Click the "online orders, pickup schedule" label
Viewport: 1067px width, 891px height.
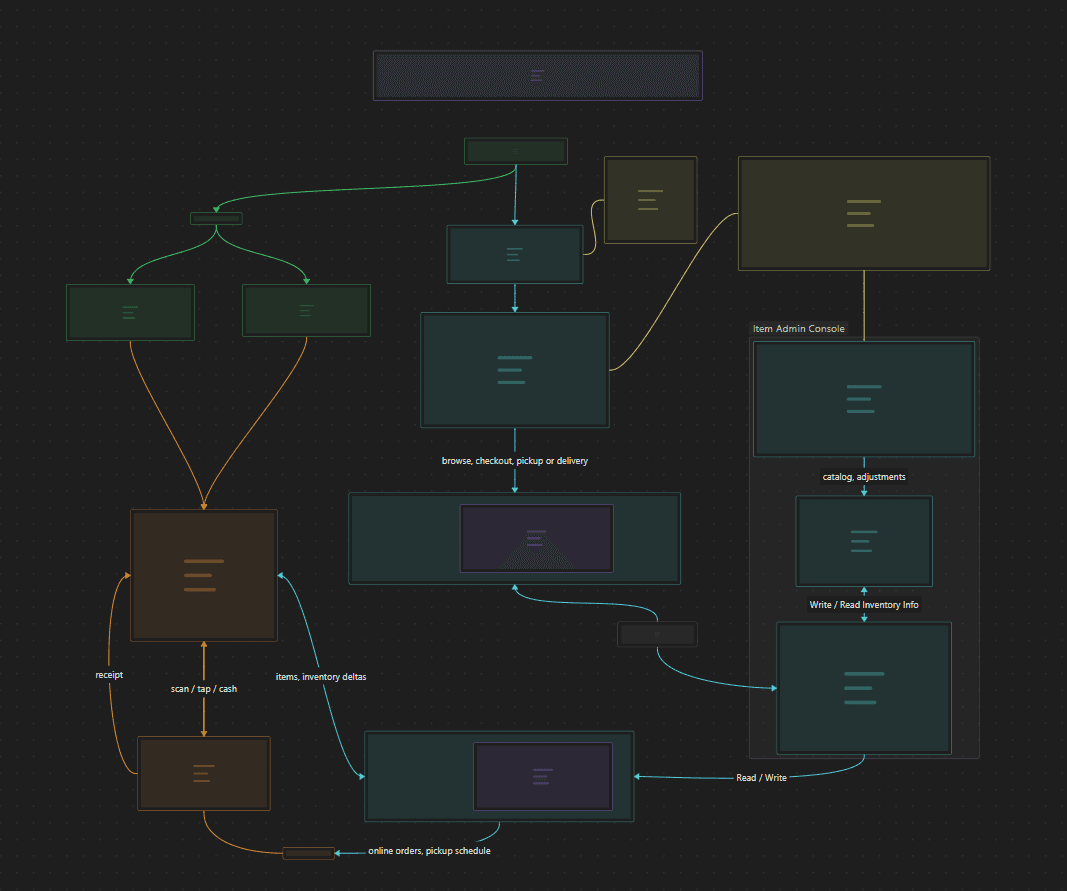coord(429,851)
